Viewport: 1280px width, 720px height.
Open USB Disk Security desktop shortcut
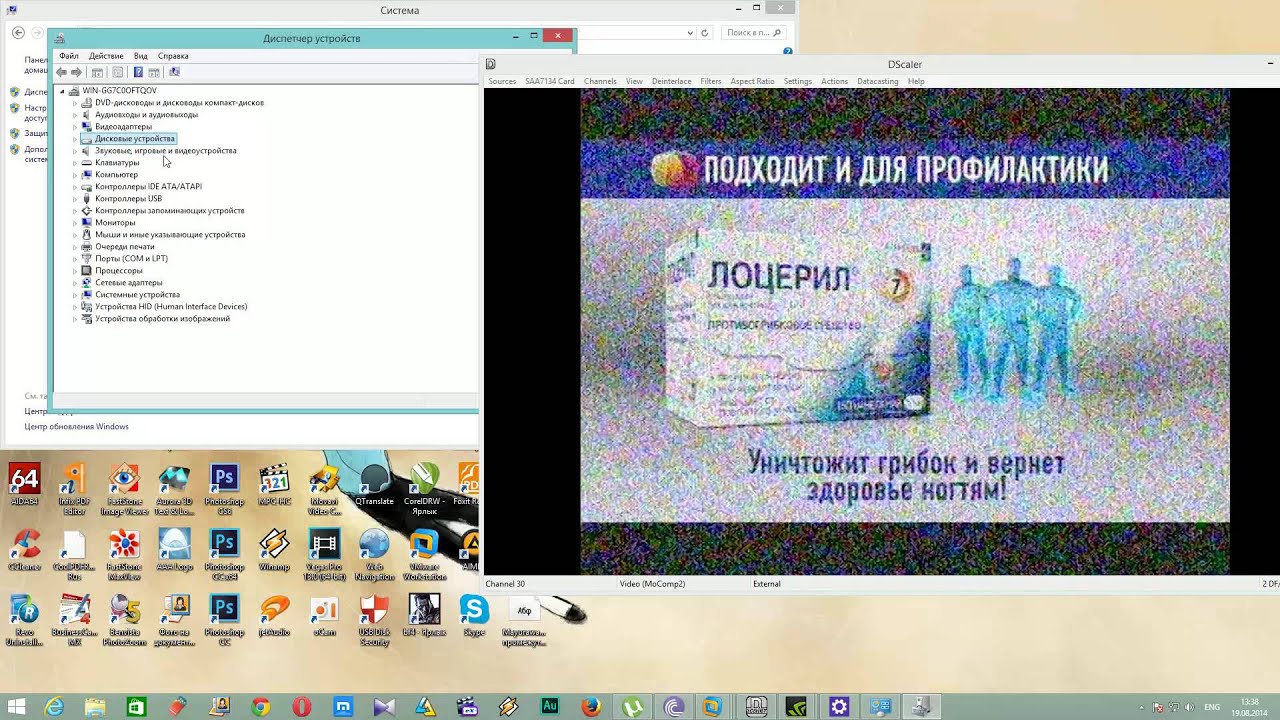click(x=374, y=620)
